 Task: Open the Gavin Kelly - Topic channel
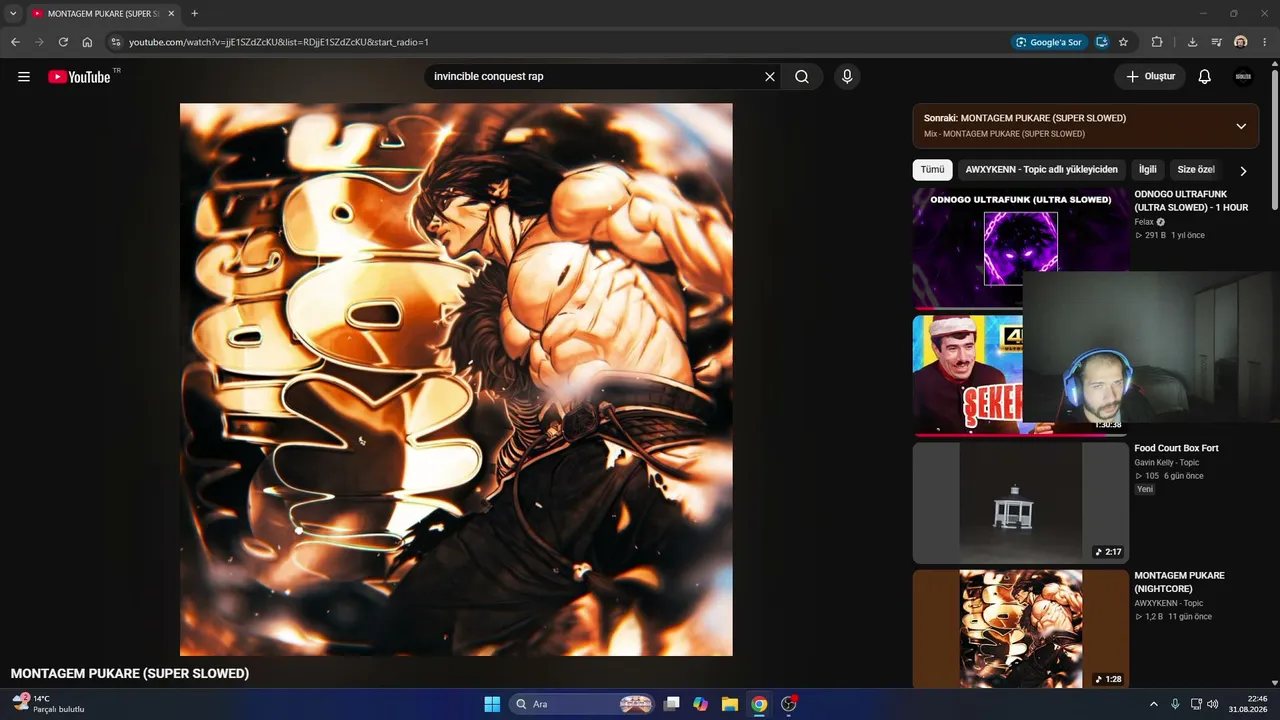1166,463
